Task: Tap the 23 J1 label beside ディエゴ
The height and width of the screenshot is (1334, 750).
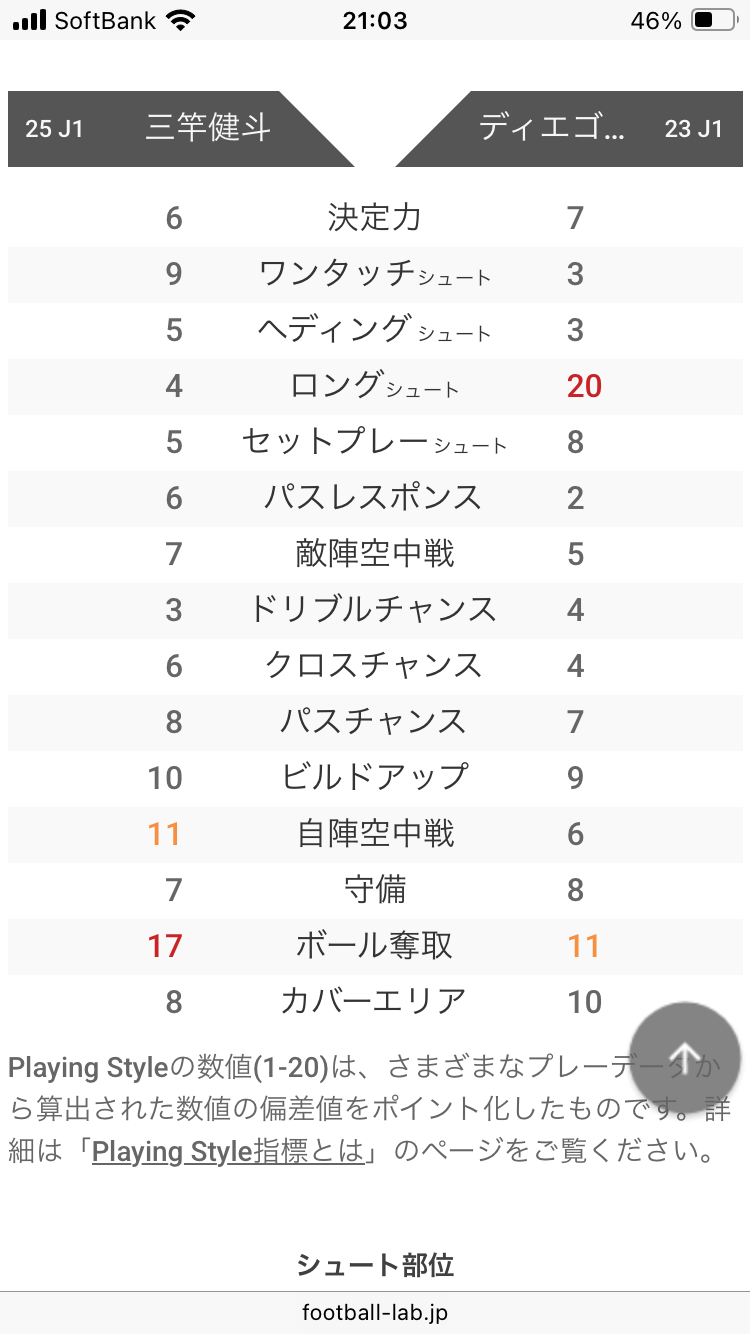Action: (693, 129)
